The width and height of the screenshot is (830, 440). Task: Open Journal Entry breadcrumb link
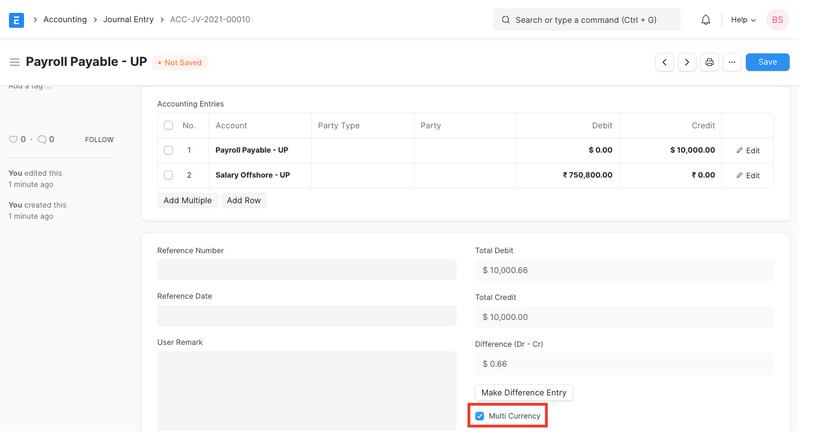(128, 20)
